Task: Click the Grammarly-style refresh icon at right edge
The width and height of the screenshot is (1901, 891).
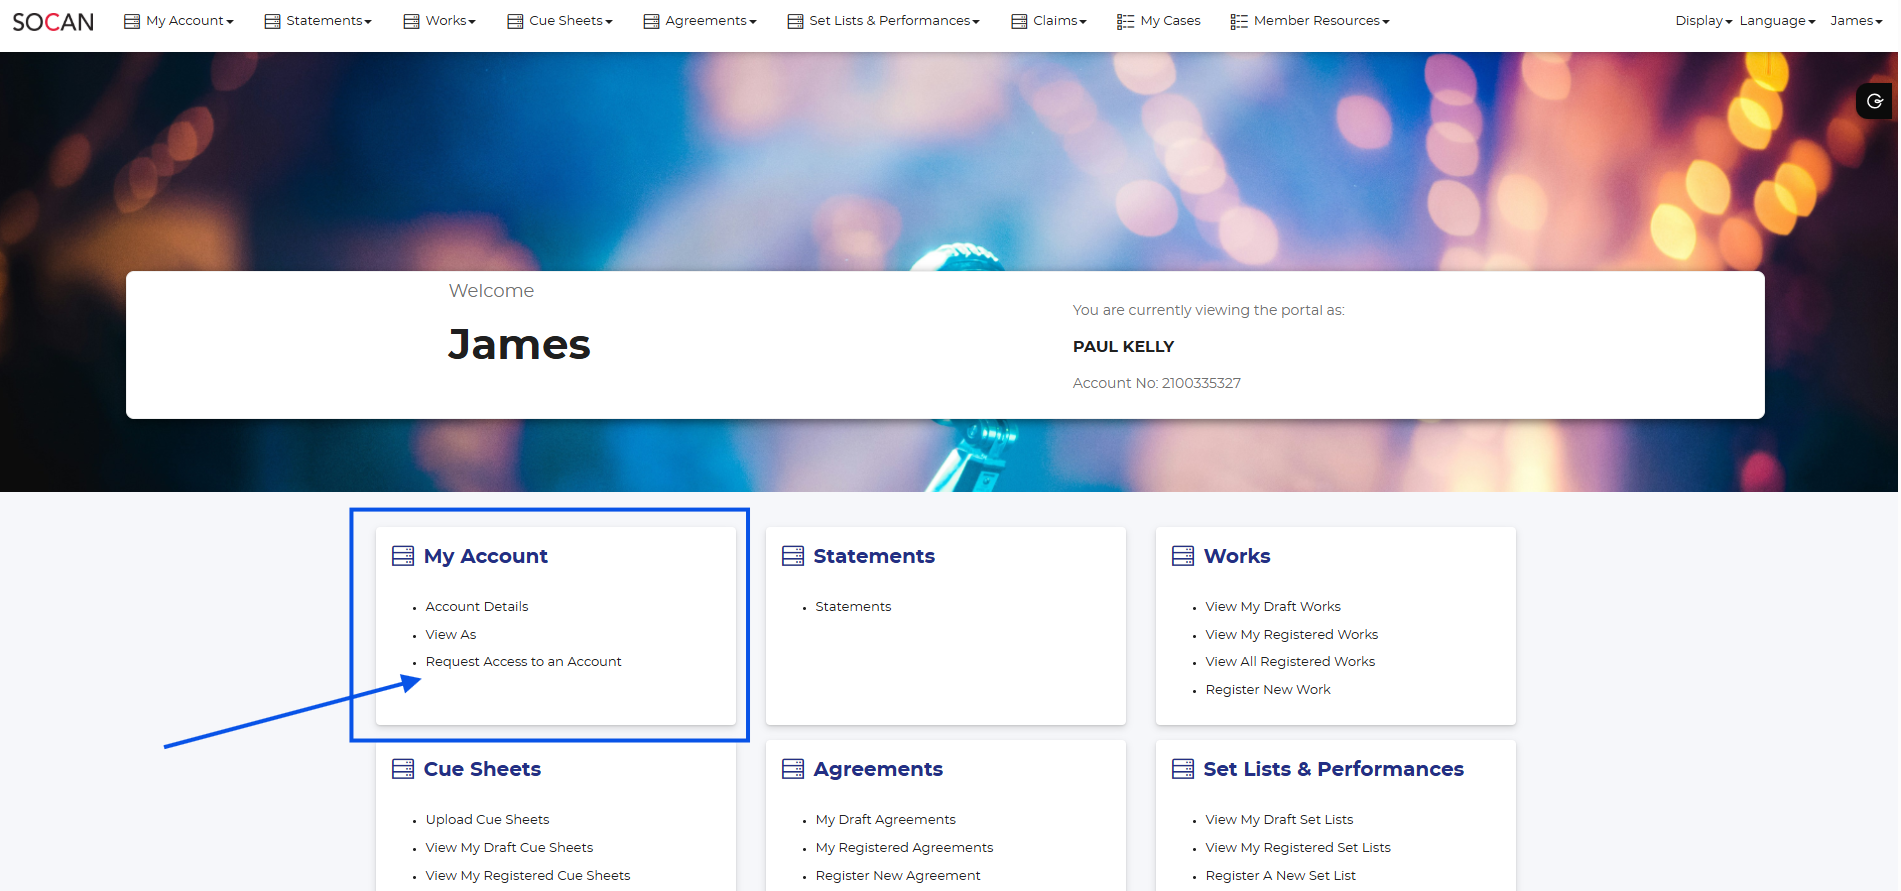Action: 1874,101
